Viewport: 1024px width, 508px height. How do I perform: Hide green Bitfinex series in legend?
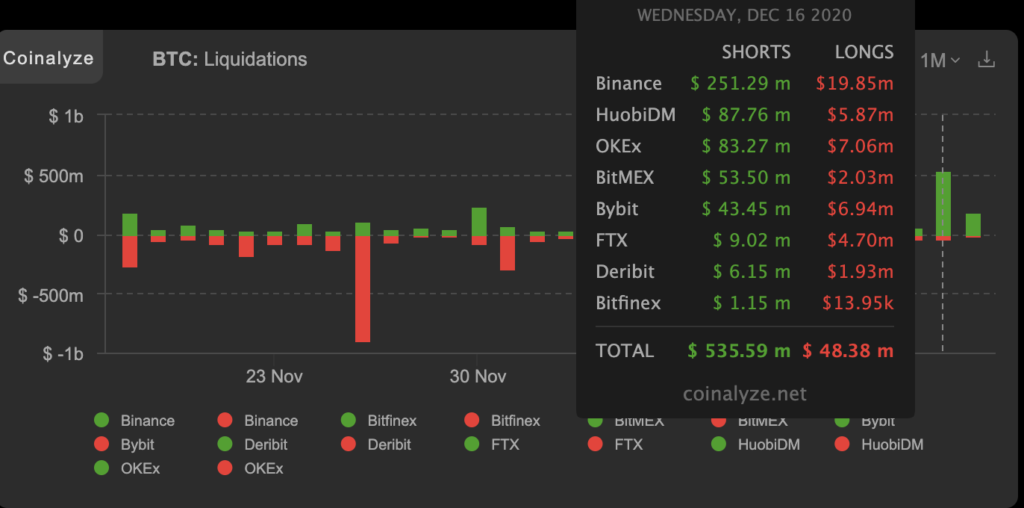[x=378, y=421]
